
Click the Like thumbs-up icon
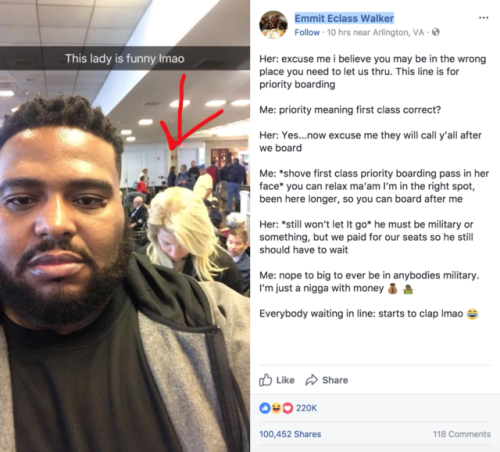266,380
